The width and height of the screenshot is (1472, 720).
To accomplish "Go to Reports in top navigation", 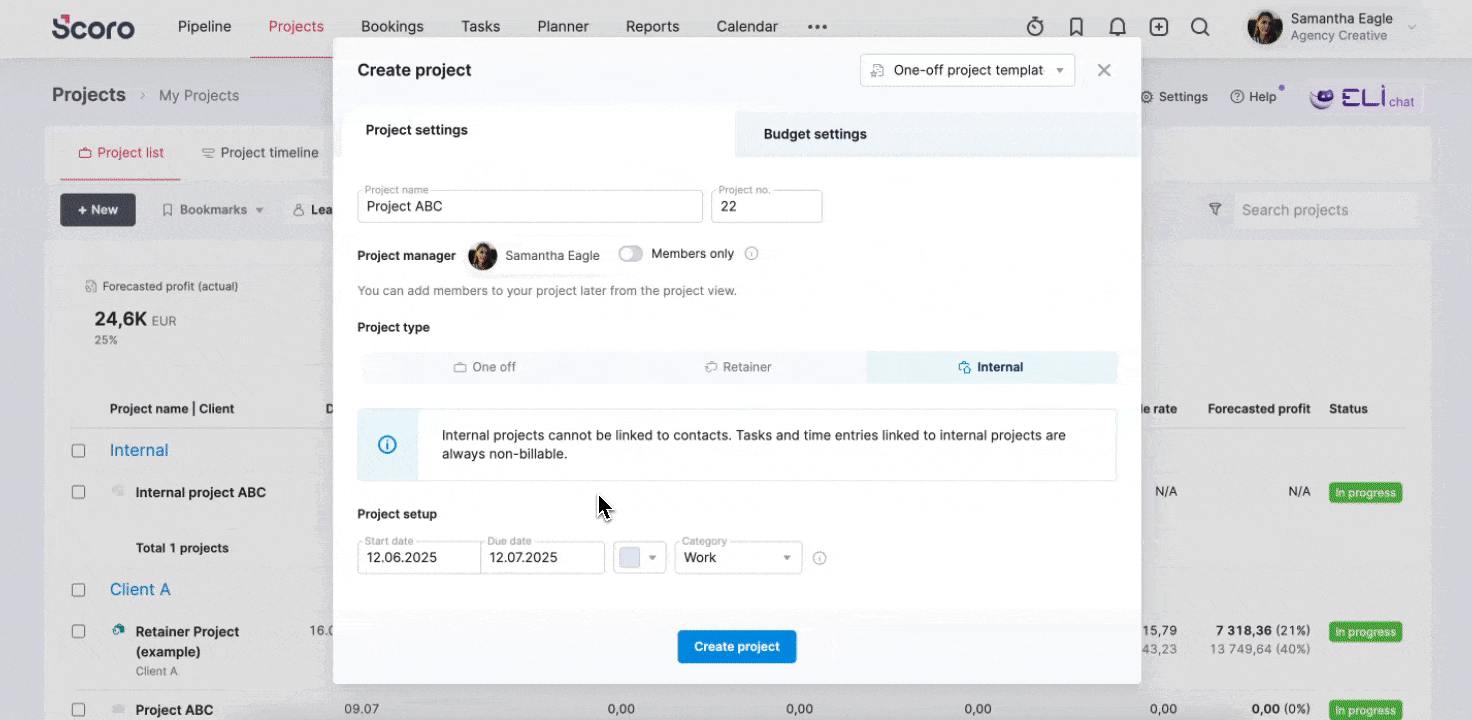I will [x=652, y=27].
